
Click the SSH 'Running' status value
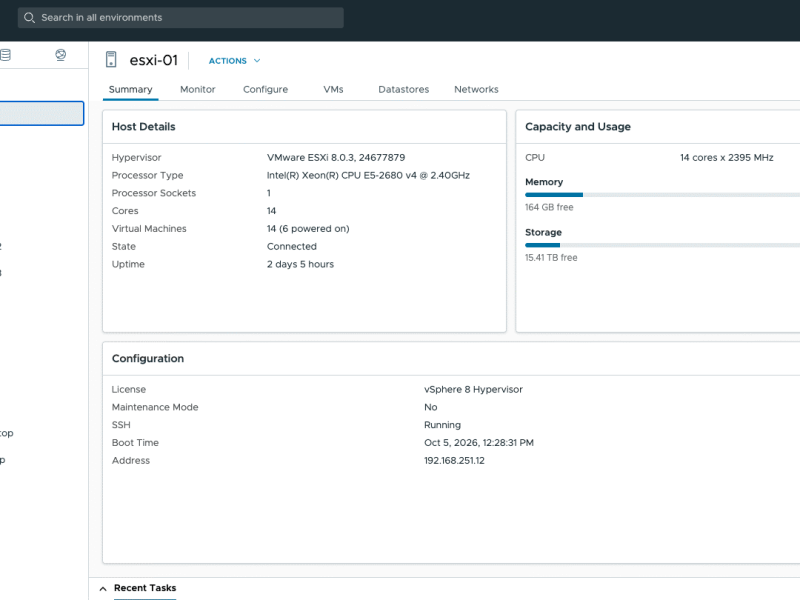pyautogui.click(x=442, y=425)
